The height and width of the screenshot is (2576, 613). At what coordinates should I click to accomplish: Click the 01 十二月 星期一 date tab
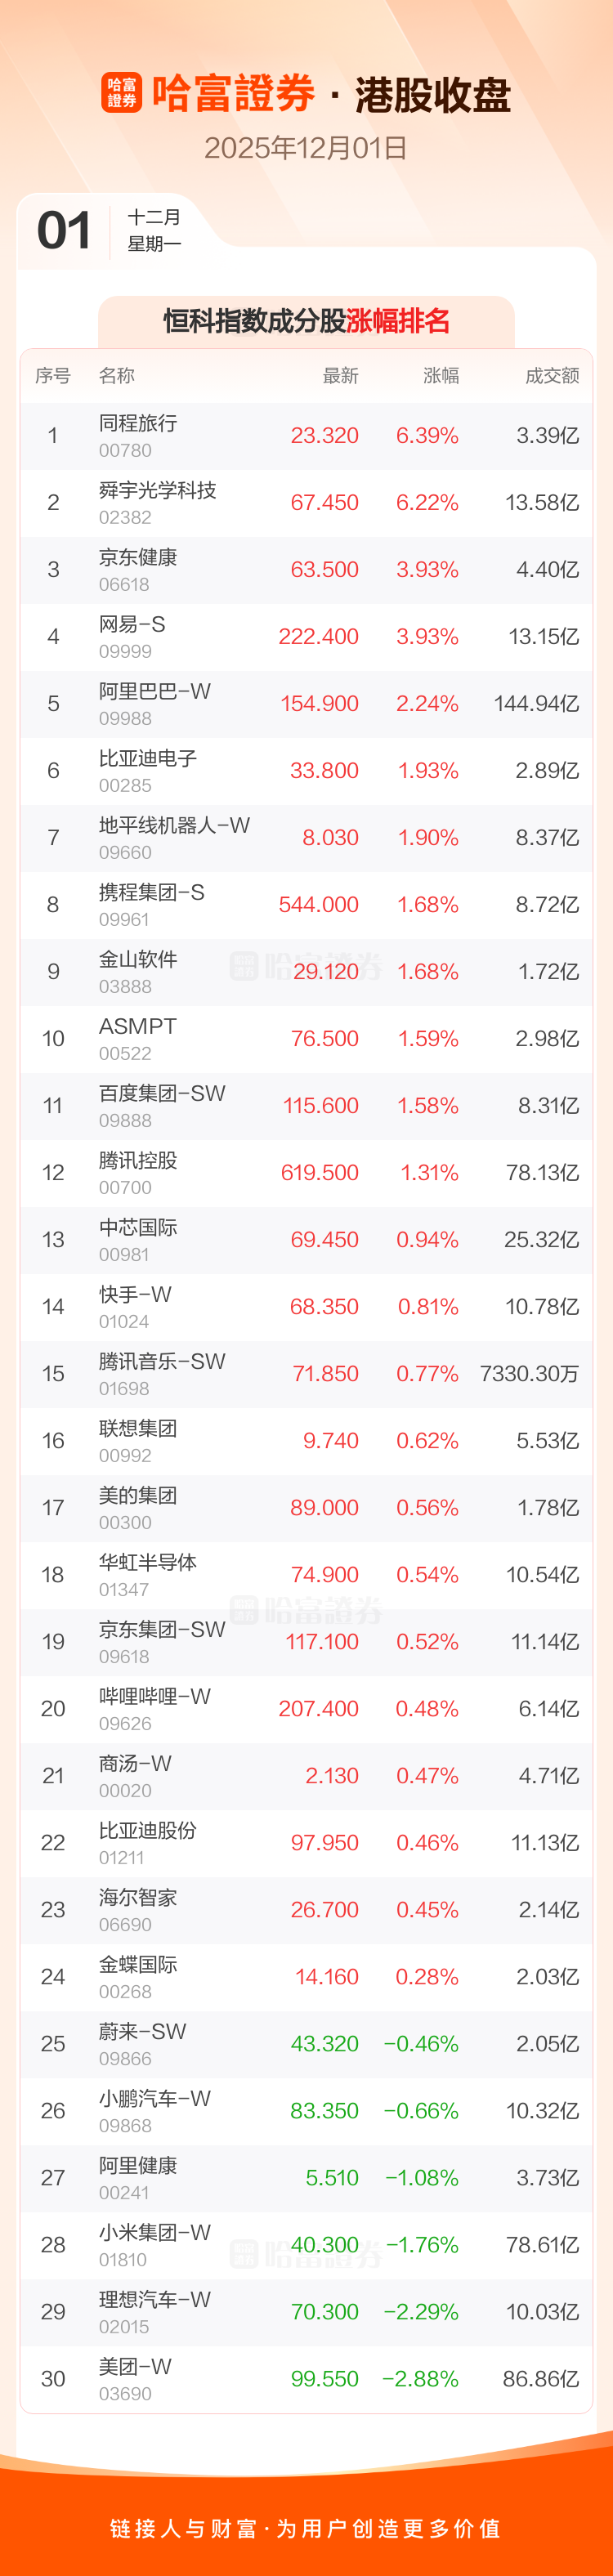(x=110, y=231)
